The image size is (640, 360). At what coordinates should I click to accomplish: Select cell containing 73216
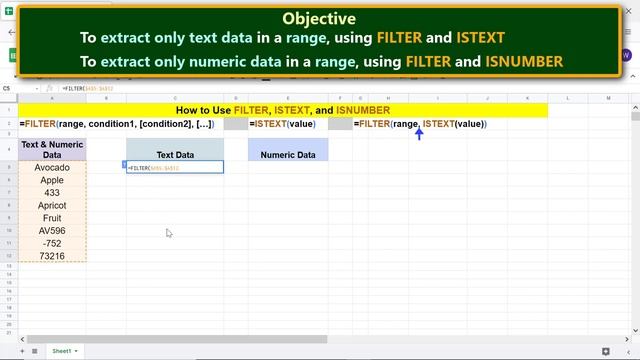pyautogui.click(x=52, y=256)
